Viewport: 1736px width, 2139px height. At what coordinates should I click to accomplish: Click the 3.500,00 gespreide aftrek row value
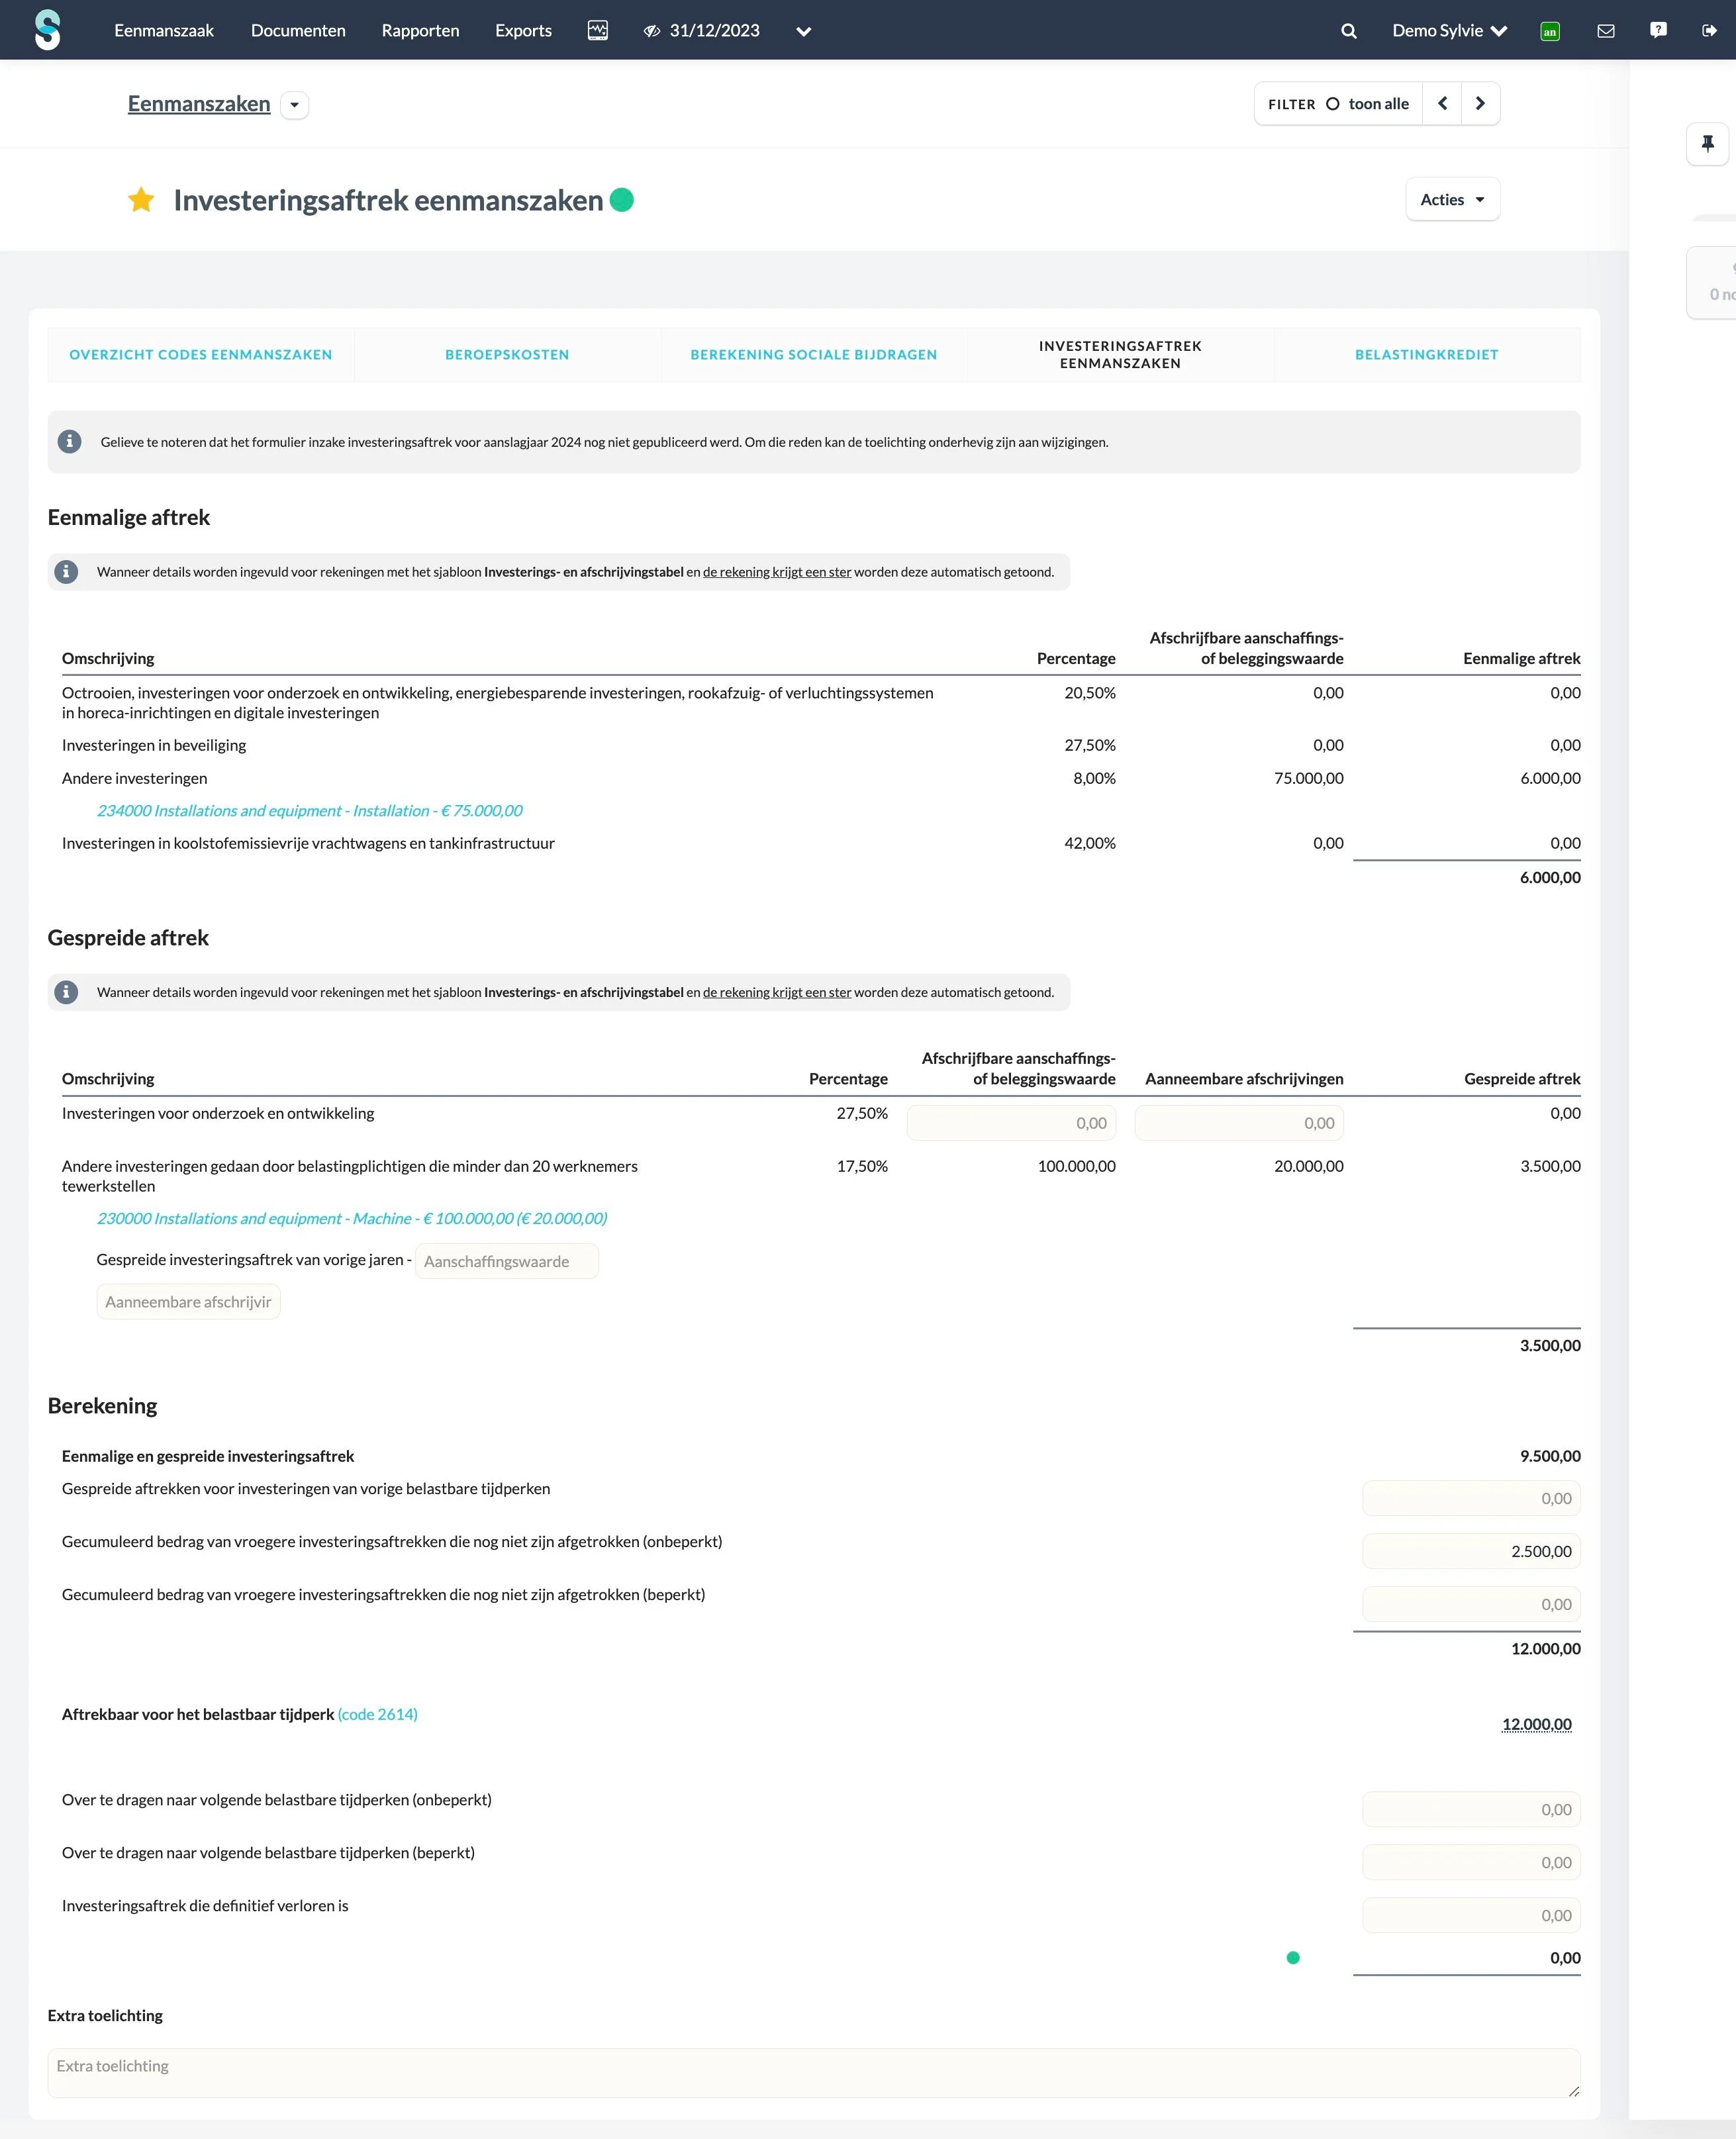[x=1550, y=1166]
